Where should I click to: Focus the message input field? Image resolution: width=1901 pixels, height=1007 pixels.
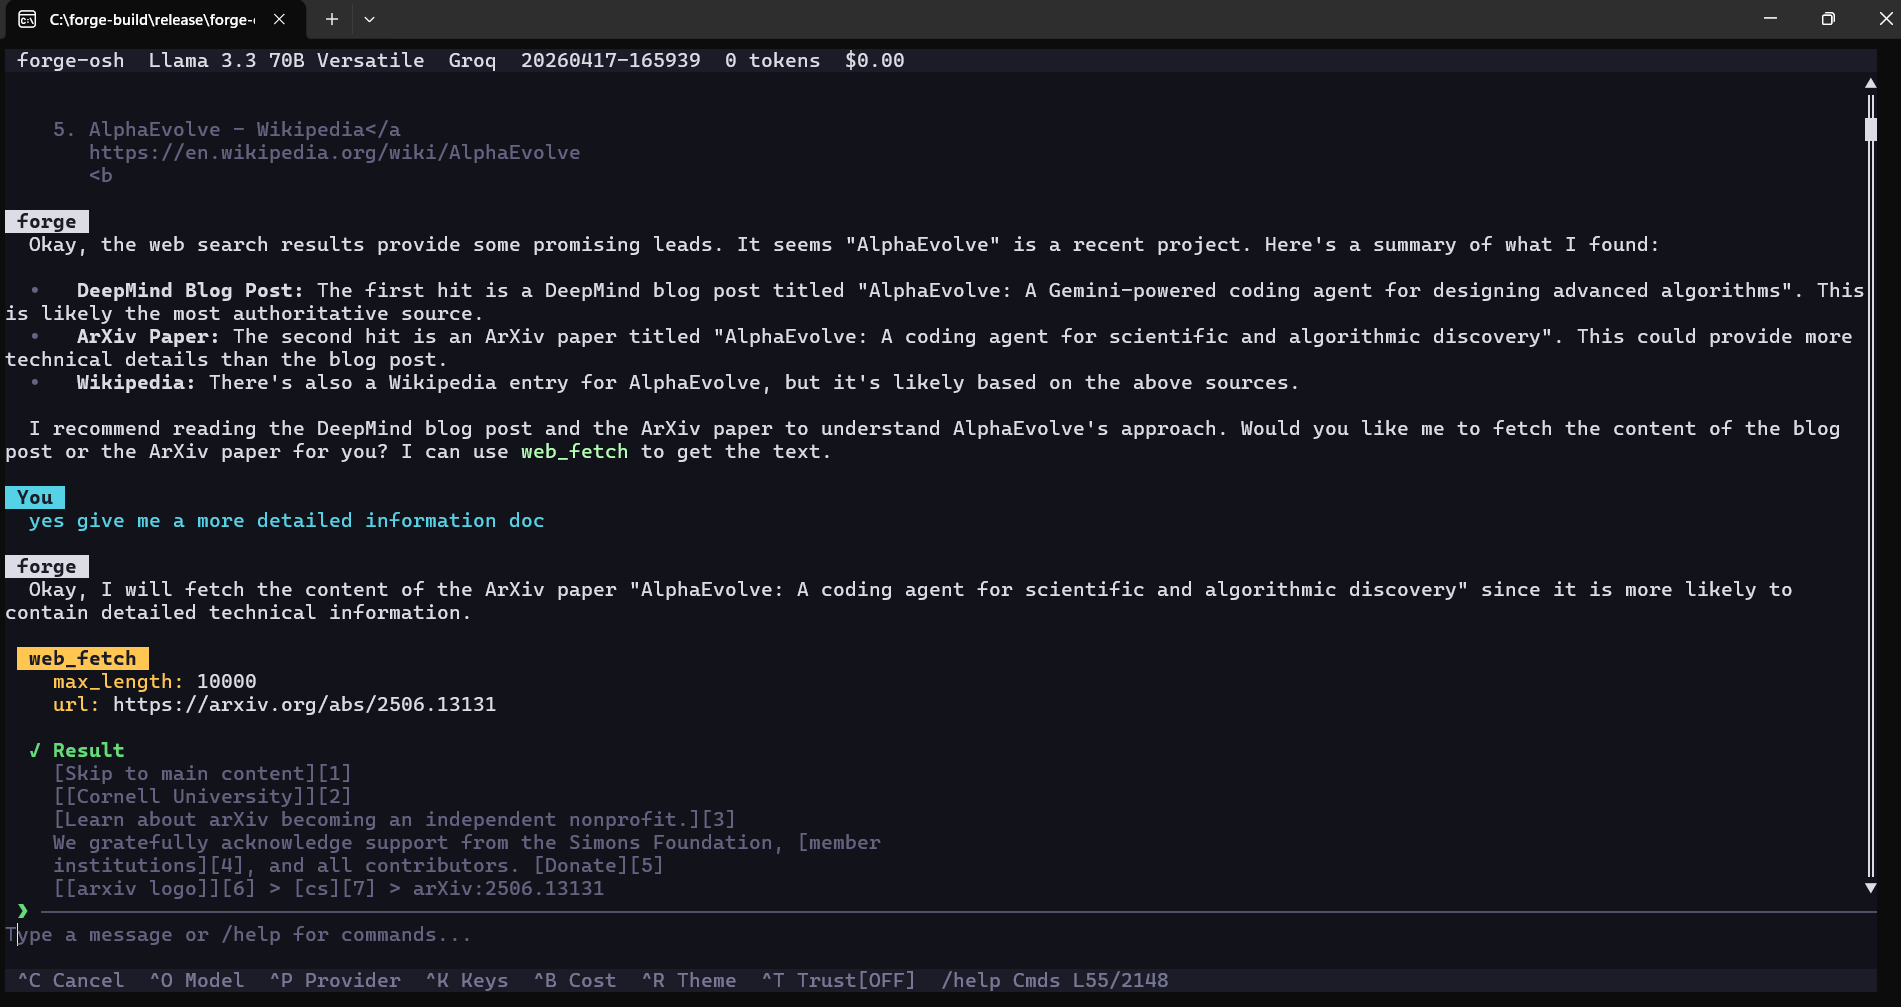point(940,935)
